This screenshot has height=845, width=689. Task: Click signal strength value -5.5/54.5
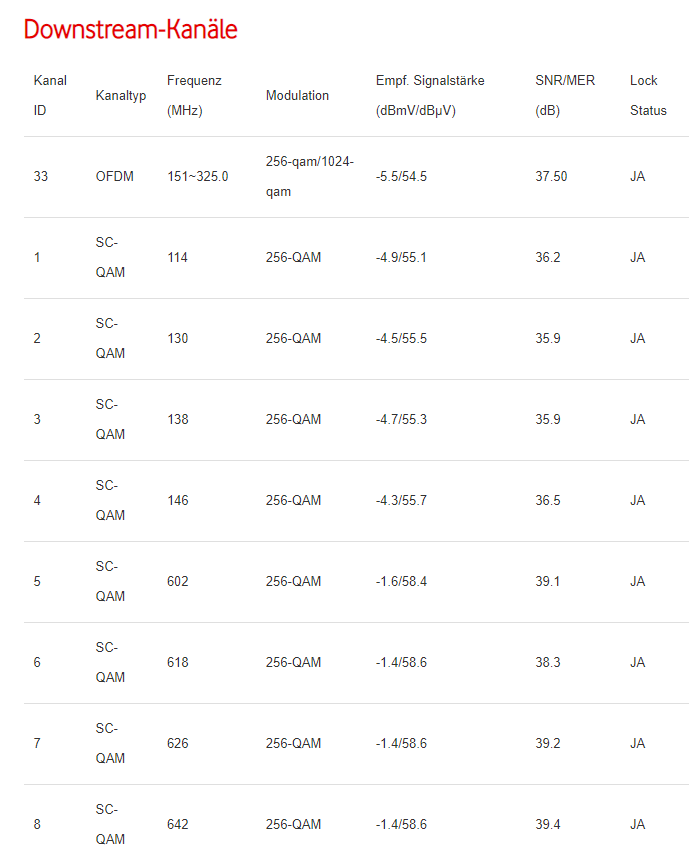click(401, 177)
